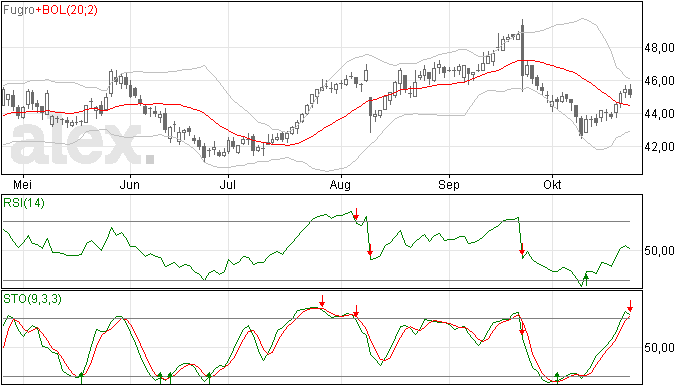Click the Aug month label
The image size is (690, 387).
(340, 185)
